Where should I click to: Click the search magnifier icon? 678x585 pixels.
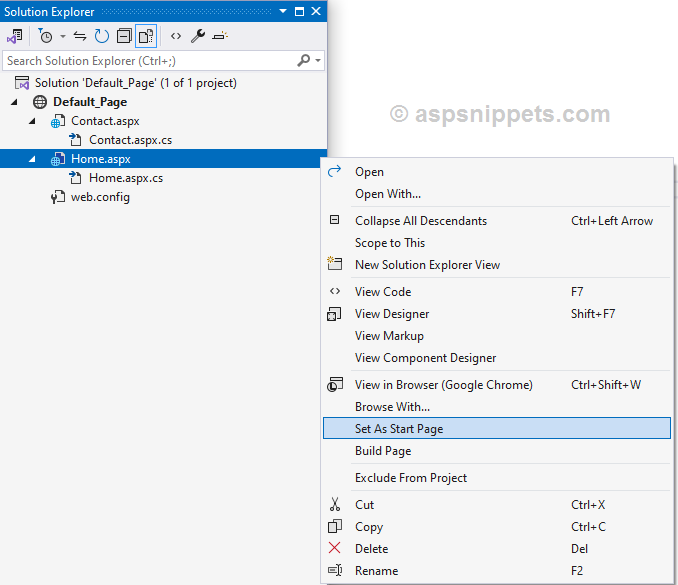(304, 61)
